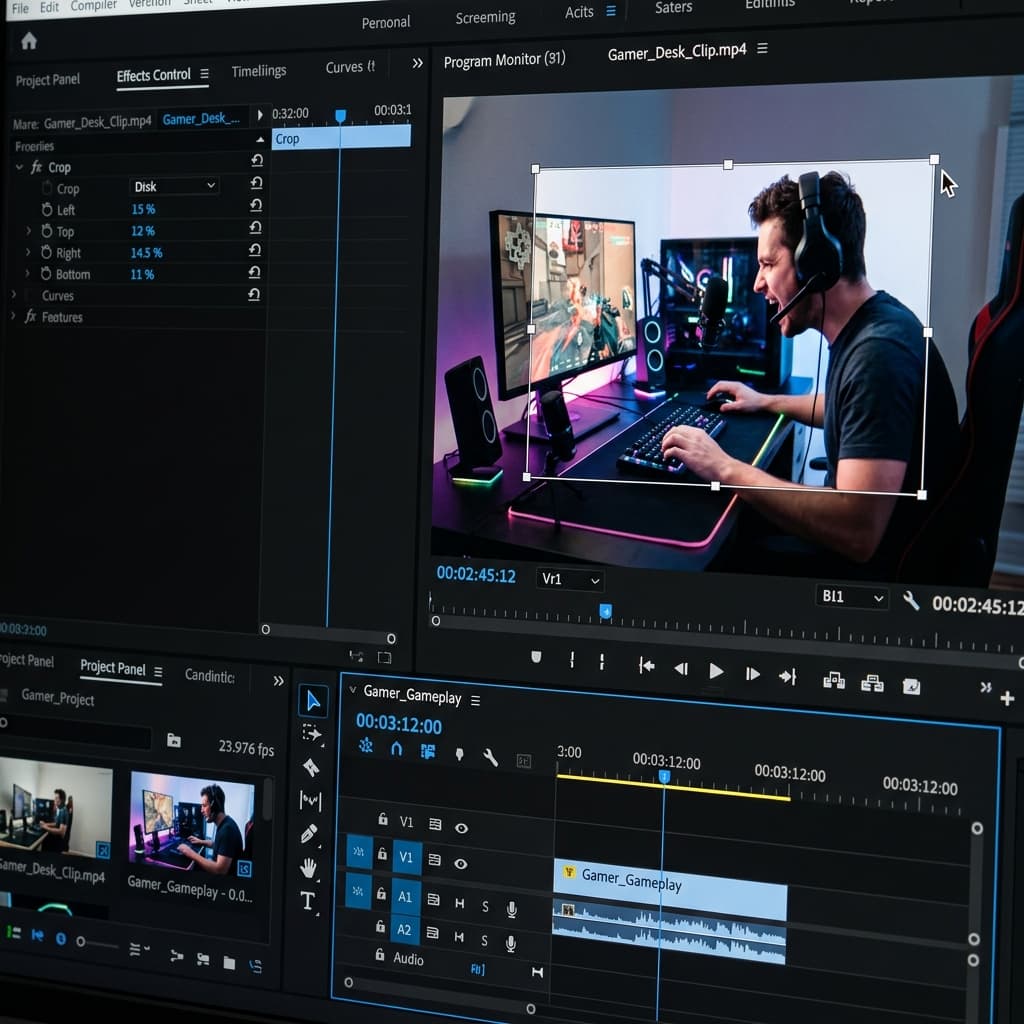Select the Type tool
This screenshot has height=1024, width=1024.
pos(308,901)
